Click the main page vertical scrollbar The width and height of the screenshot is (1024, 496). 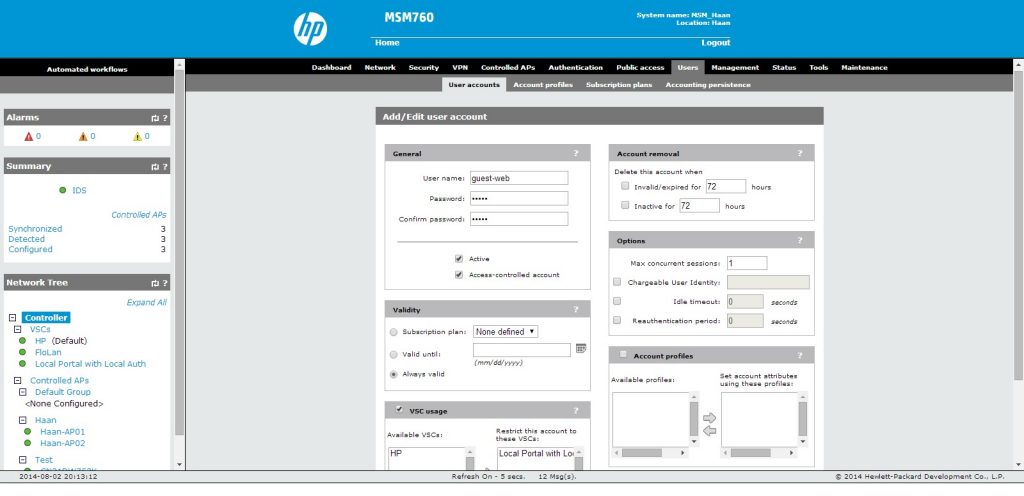1018,264
